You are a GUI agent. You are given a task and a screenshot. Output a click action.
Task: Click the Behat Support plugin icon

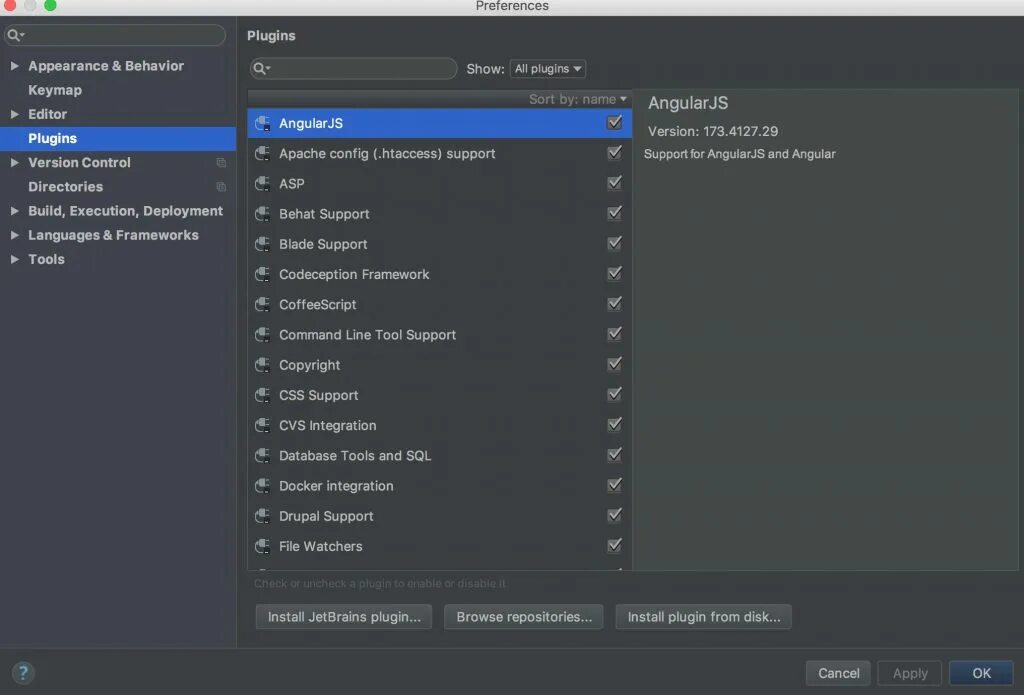[263, 214]
